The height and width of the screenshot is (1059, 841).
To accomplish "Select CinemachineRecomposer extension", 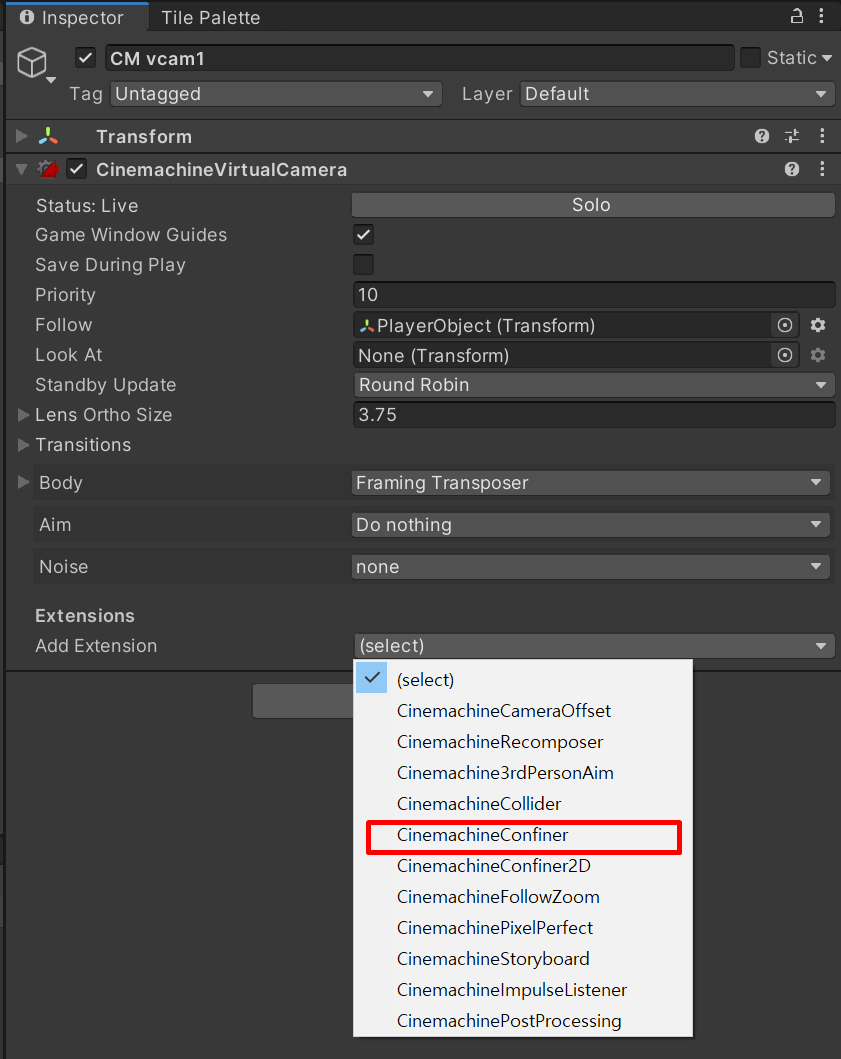I will 524,742.
